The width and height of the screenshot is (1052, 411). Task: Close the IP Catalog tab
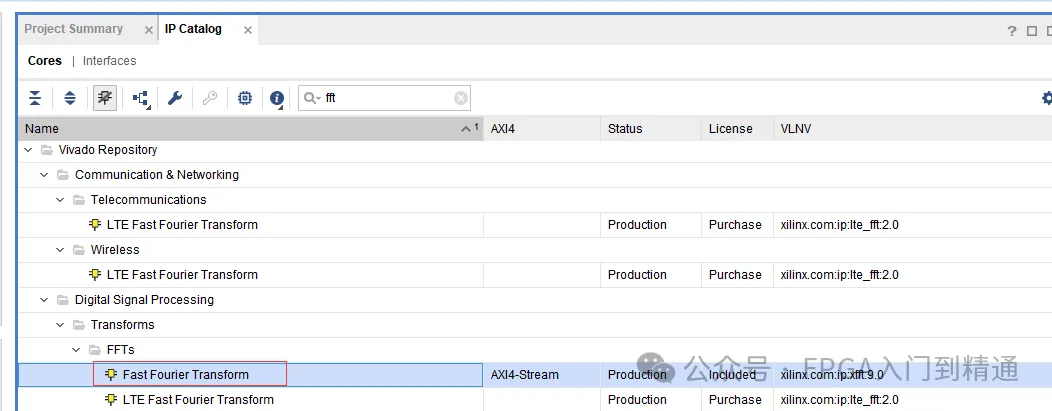click(x=248, y=30)
